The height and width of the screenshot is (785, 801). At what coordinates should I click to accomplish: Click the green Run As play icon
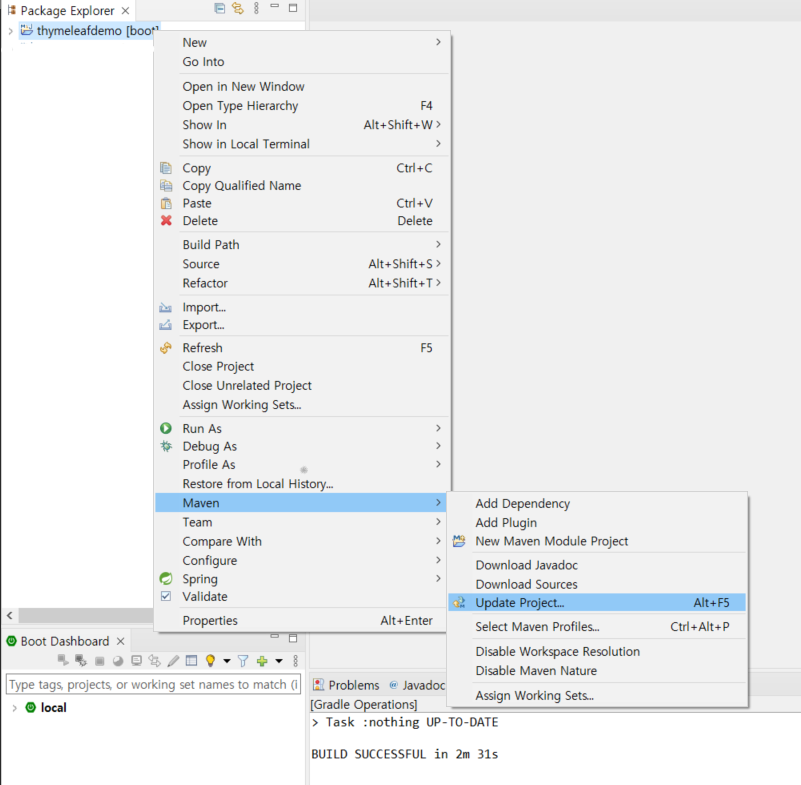[x=166, y=428]
